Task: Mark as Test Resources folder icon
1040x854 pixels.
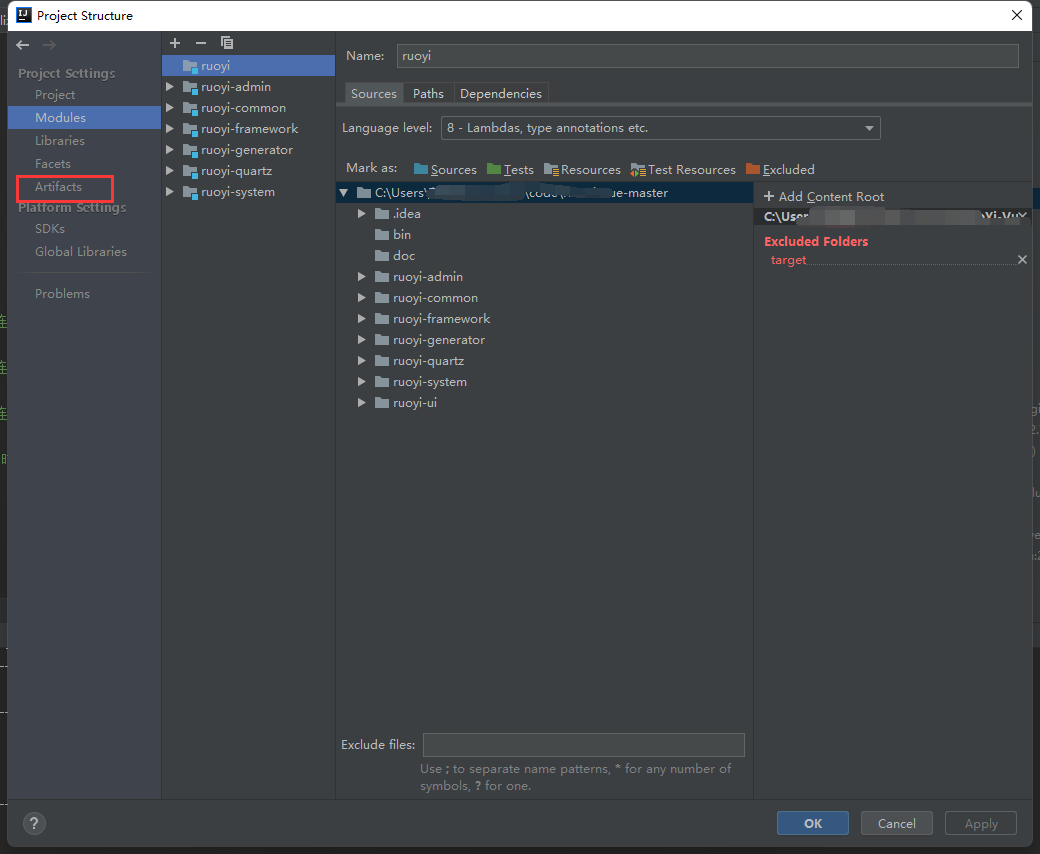Action: click(638, 170)
